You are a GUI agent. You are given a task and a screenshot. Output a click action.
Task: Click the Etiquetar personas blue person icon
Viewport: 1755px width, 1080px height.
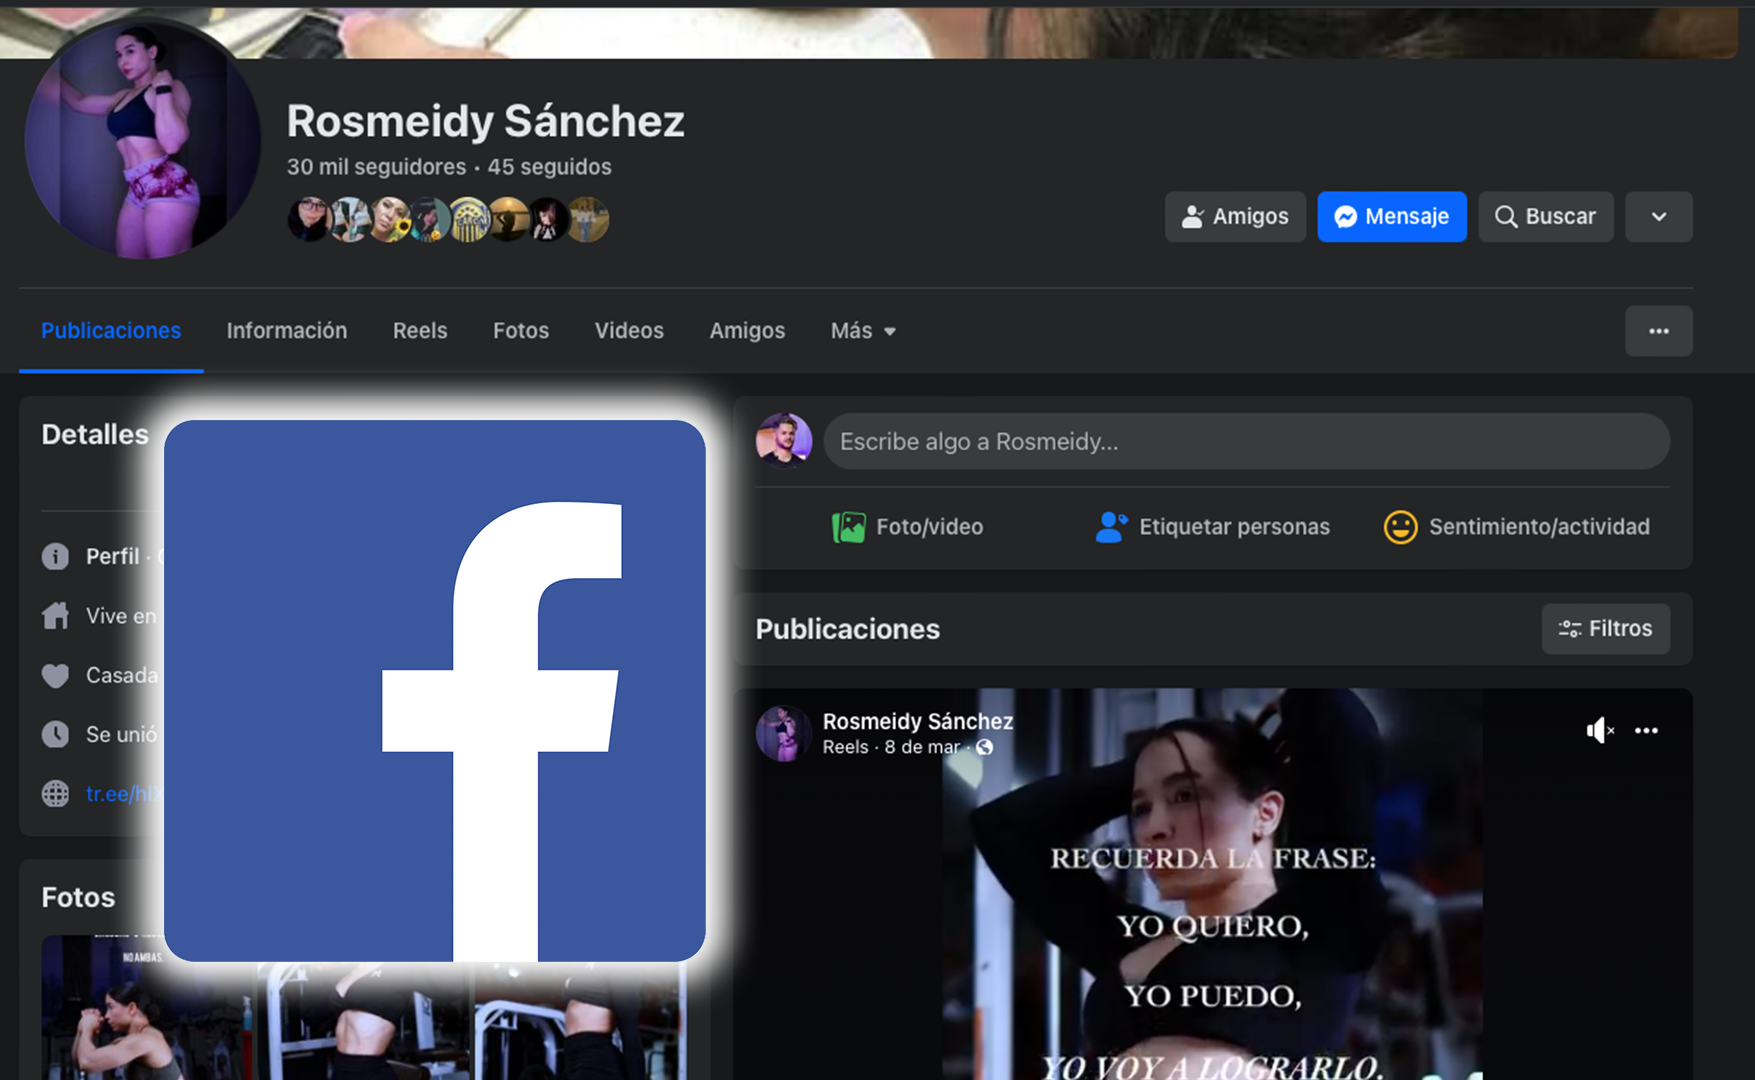(x=1111, y=526)
